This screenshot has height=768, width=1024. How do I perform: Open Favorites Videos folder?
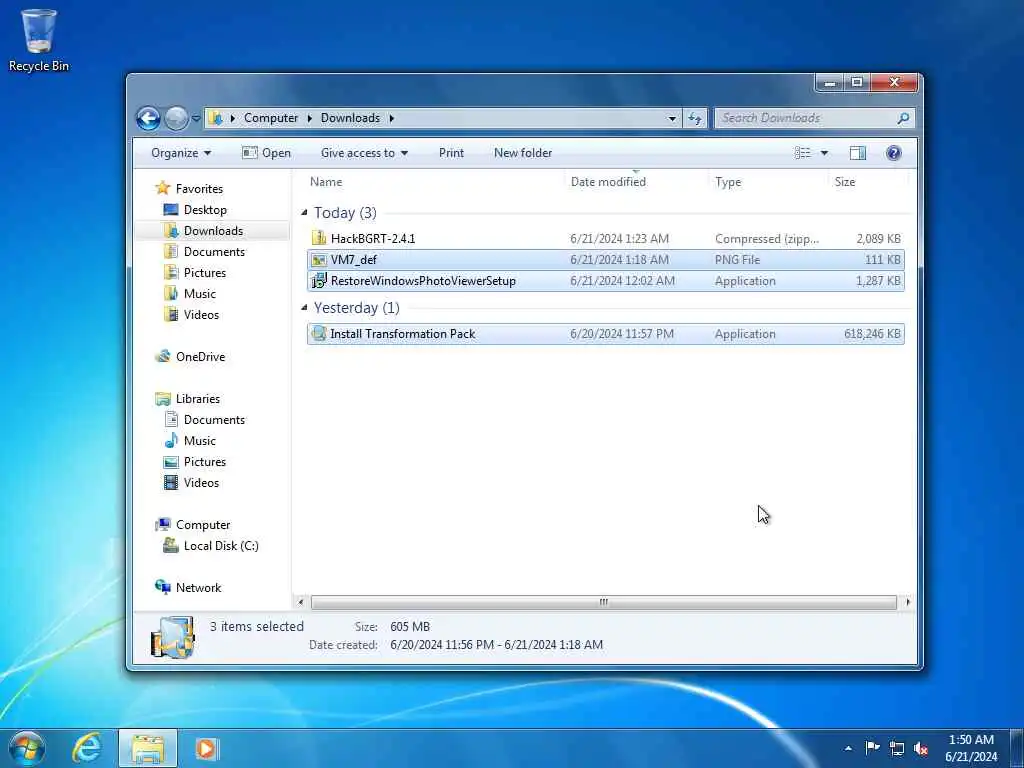click(x=200, y=314)
